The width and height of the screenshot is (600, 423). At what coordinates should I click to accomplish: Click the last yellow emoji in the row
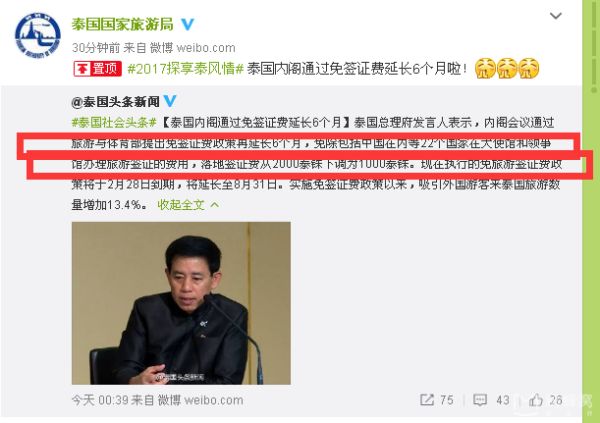point(529,69)
